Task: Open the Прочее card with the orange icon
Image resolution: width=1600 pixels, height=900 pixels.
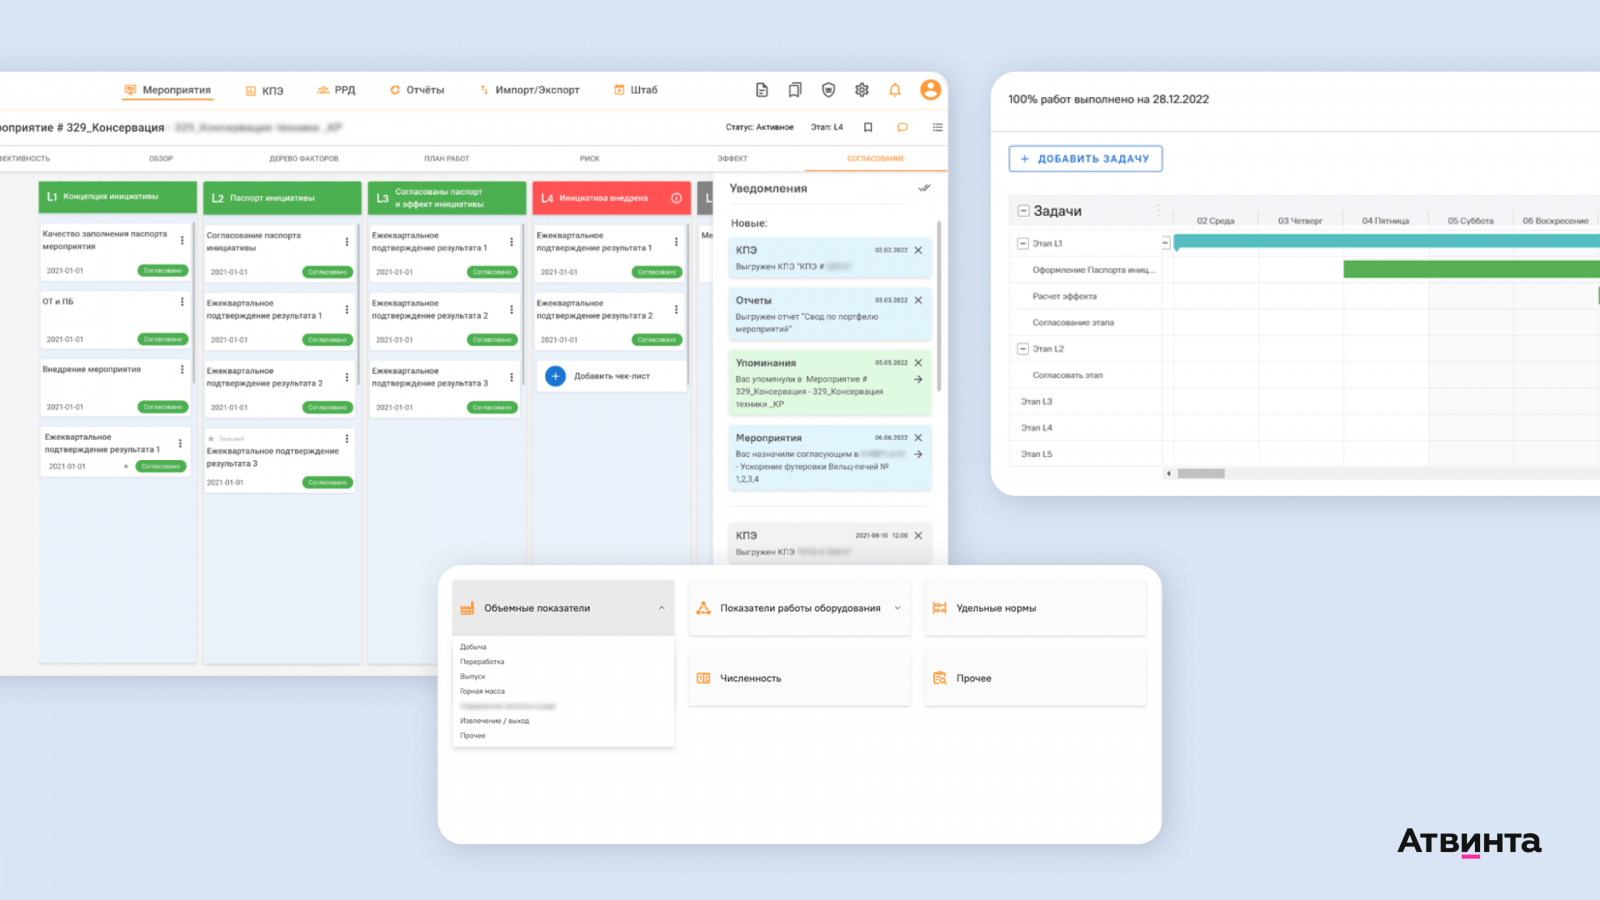Action: 1036,678
